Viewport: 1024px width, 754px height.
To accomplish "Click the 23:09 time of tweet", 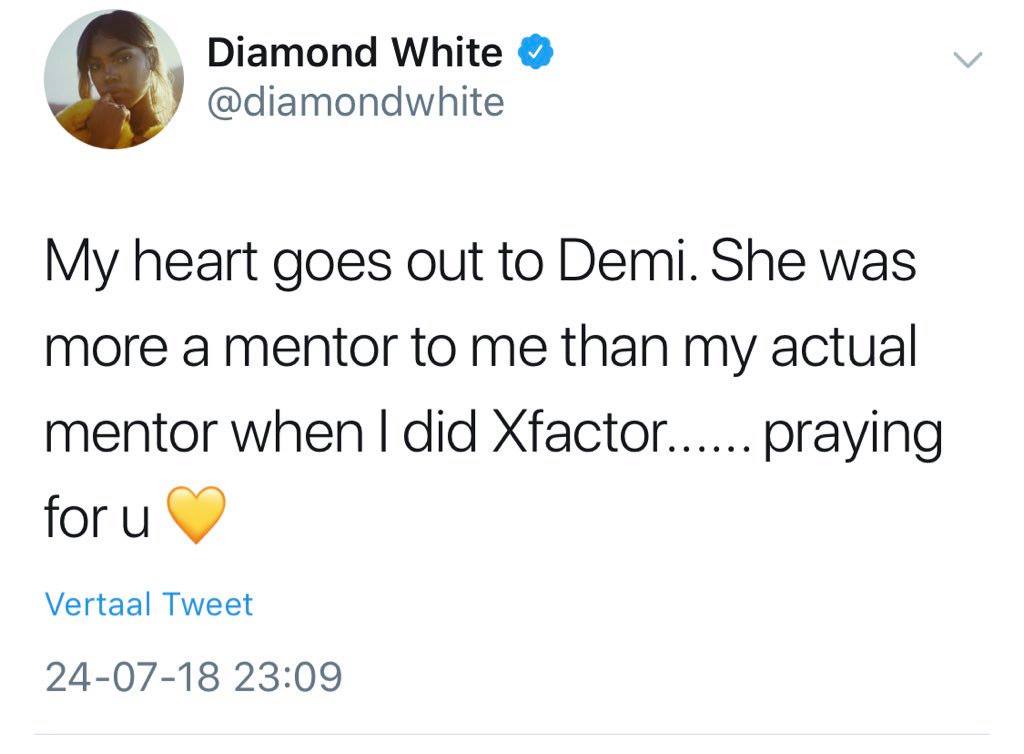I will (287, 678).
